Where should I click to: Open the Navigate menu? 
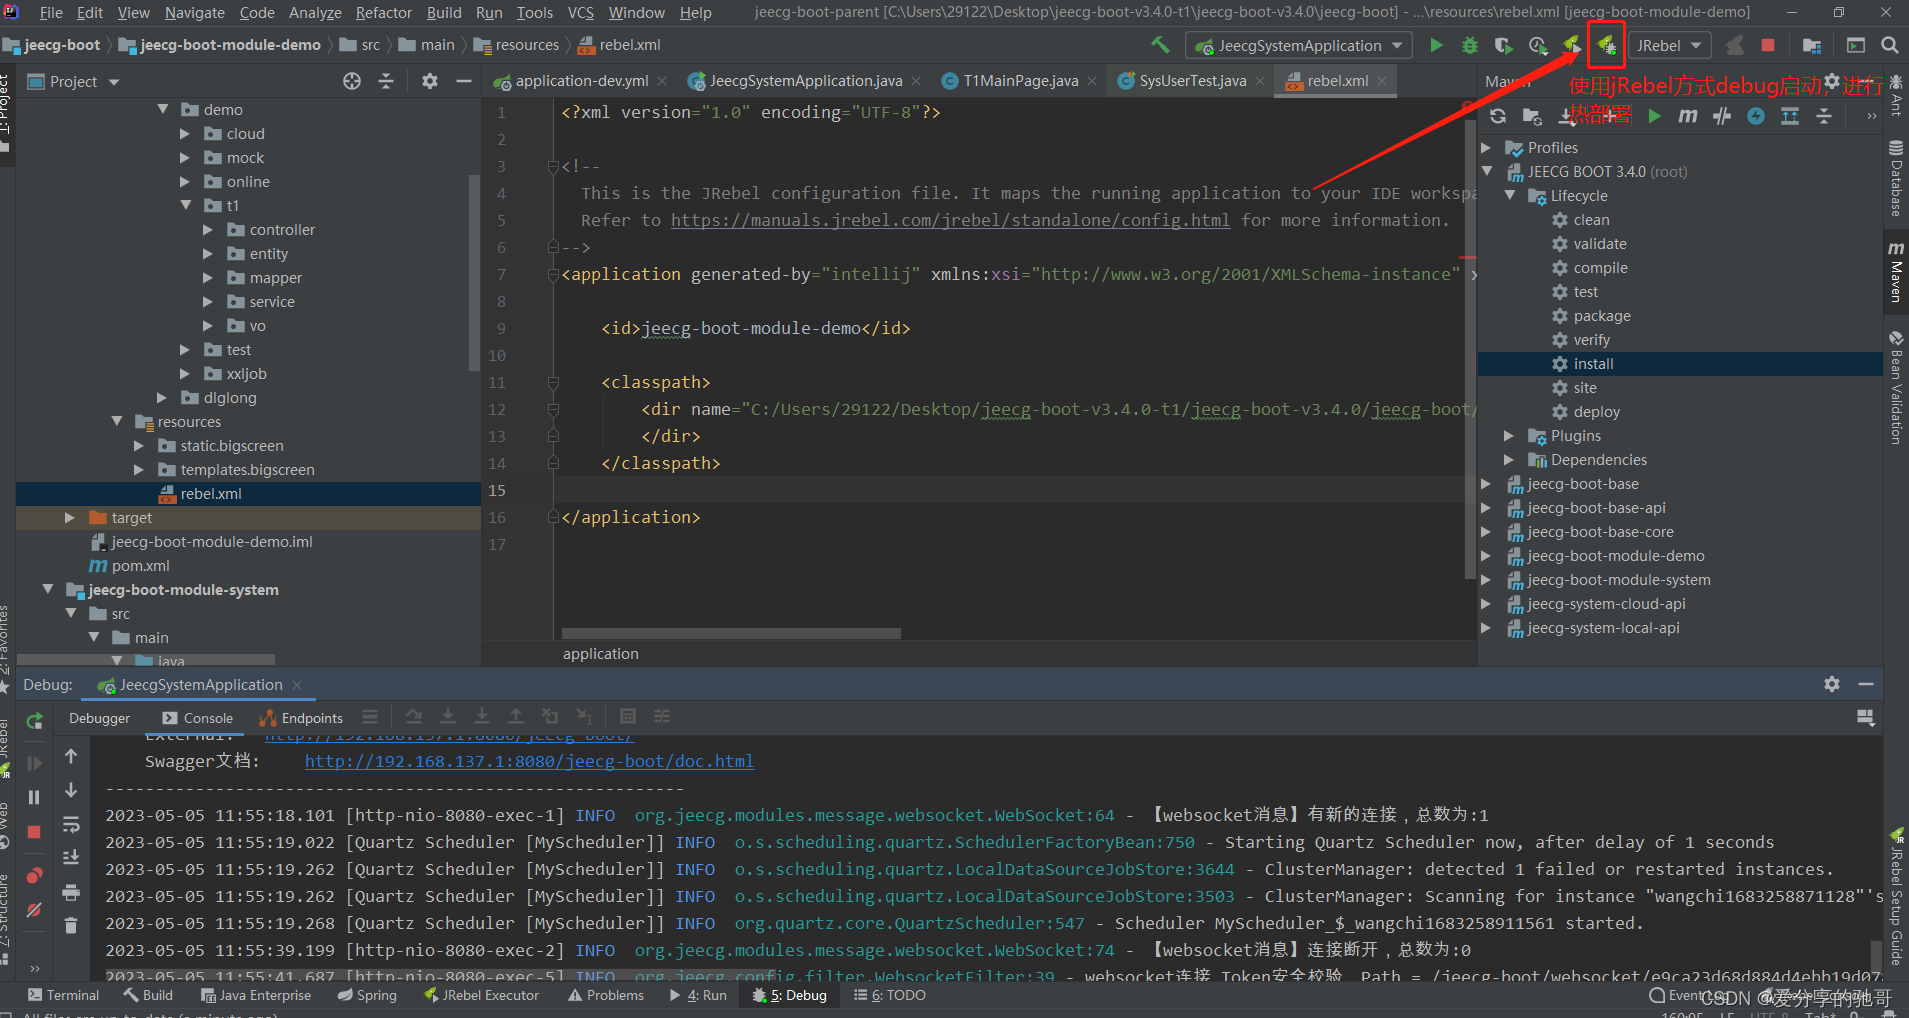pos(194,13)
